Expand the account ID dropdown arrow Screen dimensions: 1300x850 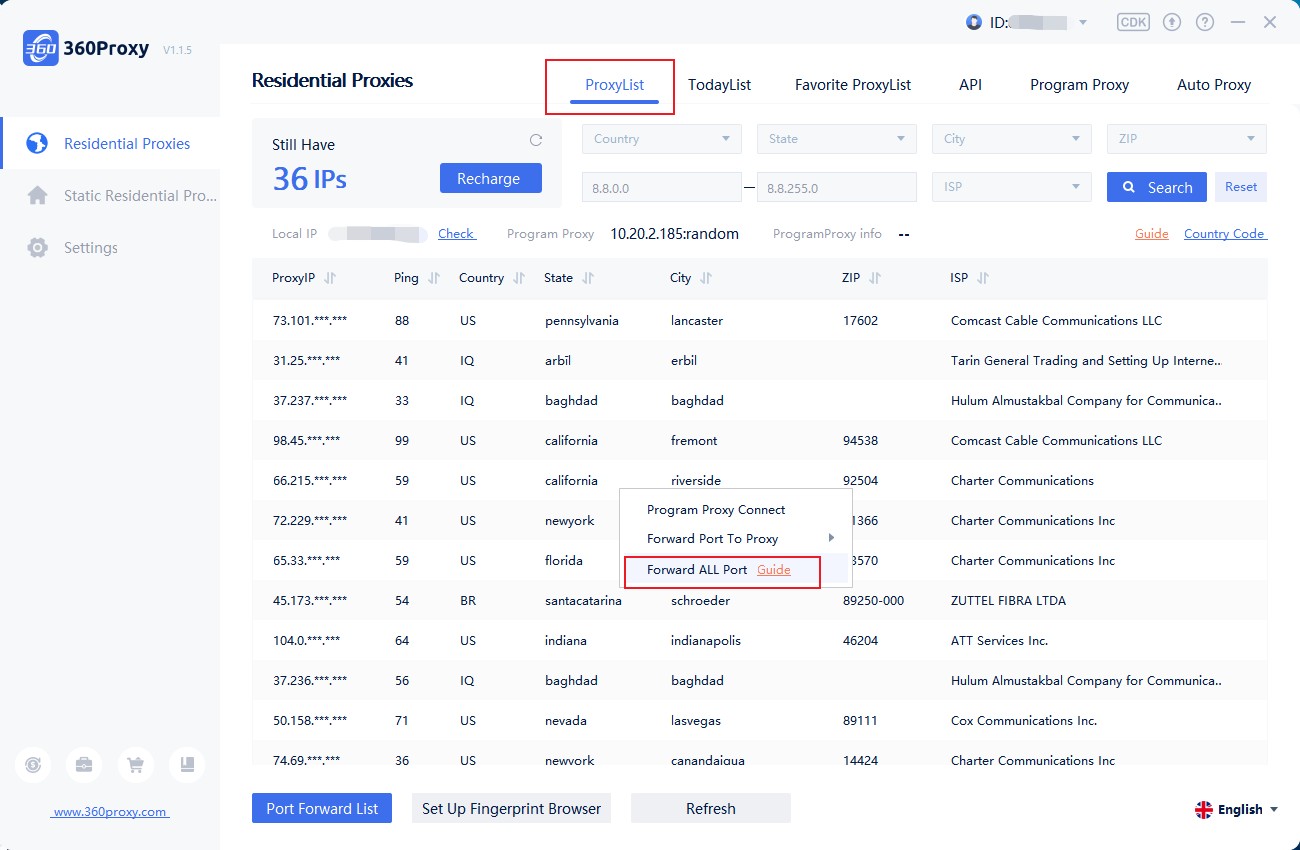[x=1083, y=22]
